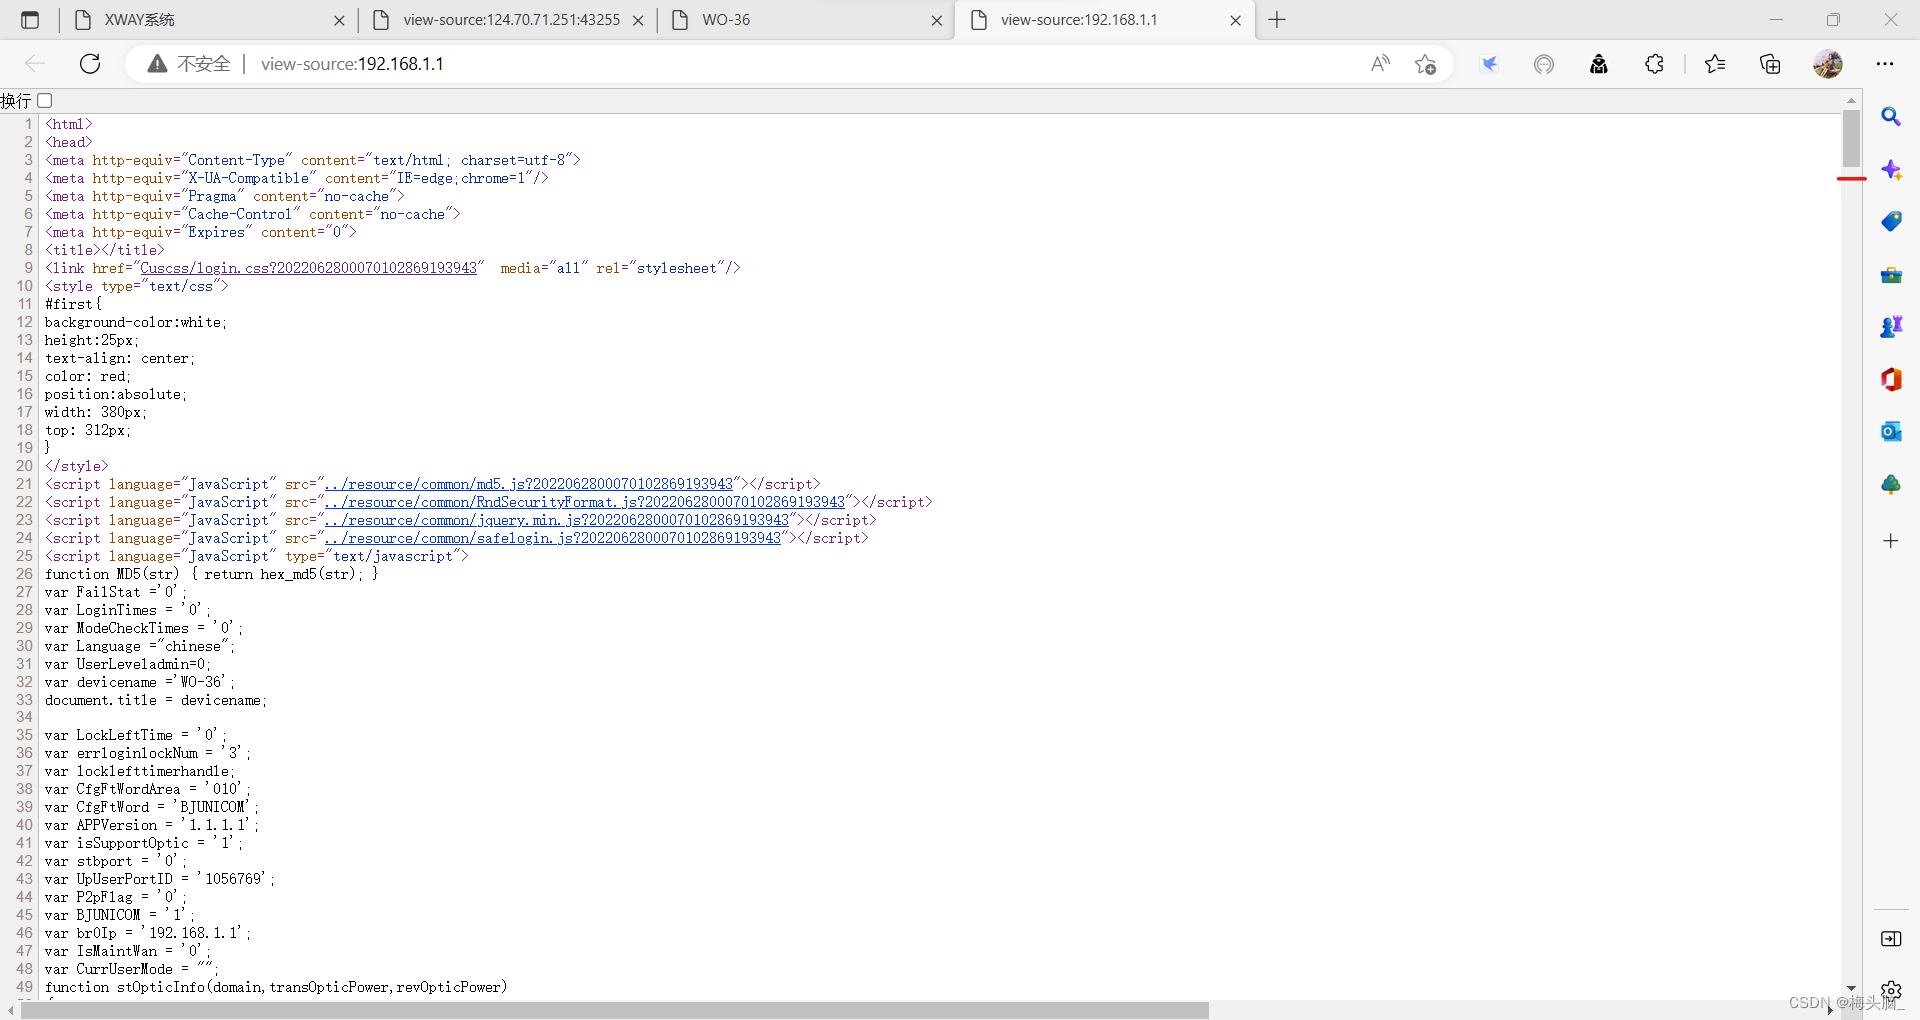1920x1020 pixels.
Task: Open the sidebar Tools briefcase icon
Action: [1891, 275]
